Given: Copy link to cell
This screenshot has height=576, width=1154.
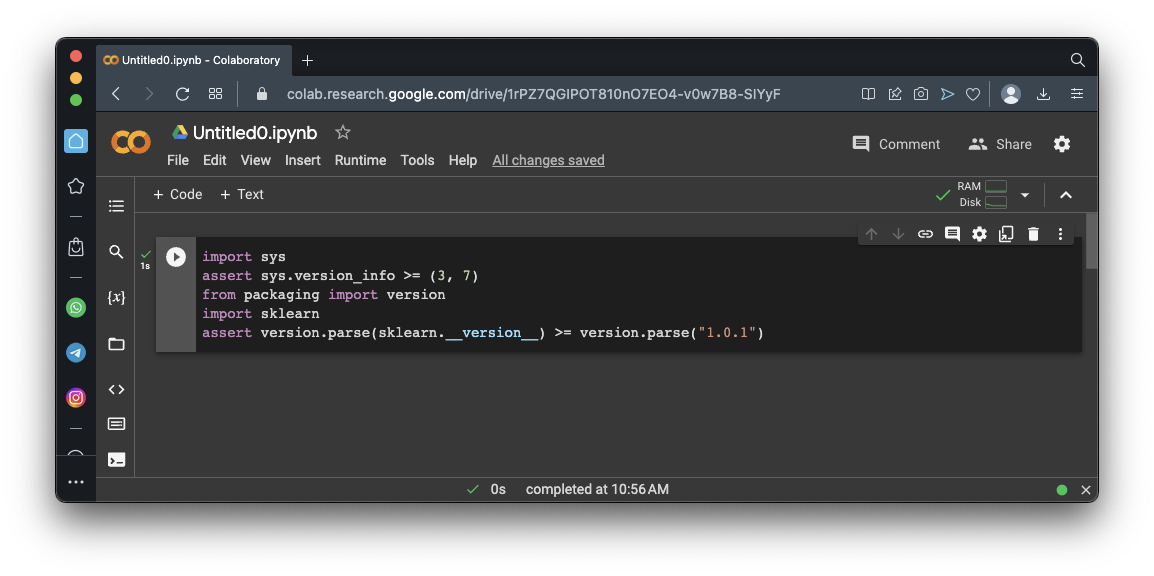Looking at the screenshot, I should (x=925, y=234).
